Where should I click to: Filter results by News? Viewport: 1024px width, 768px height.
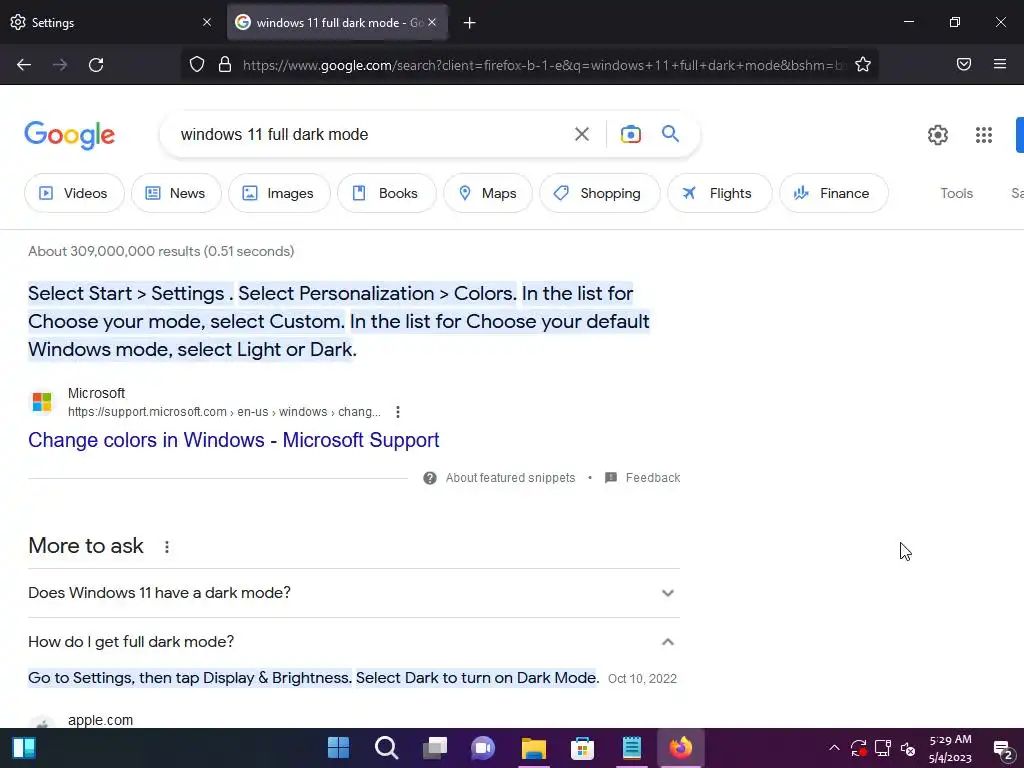point(176,193)
